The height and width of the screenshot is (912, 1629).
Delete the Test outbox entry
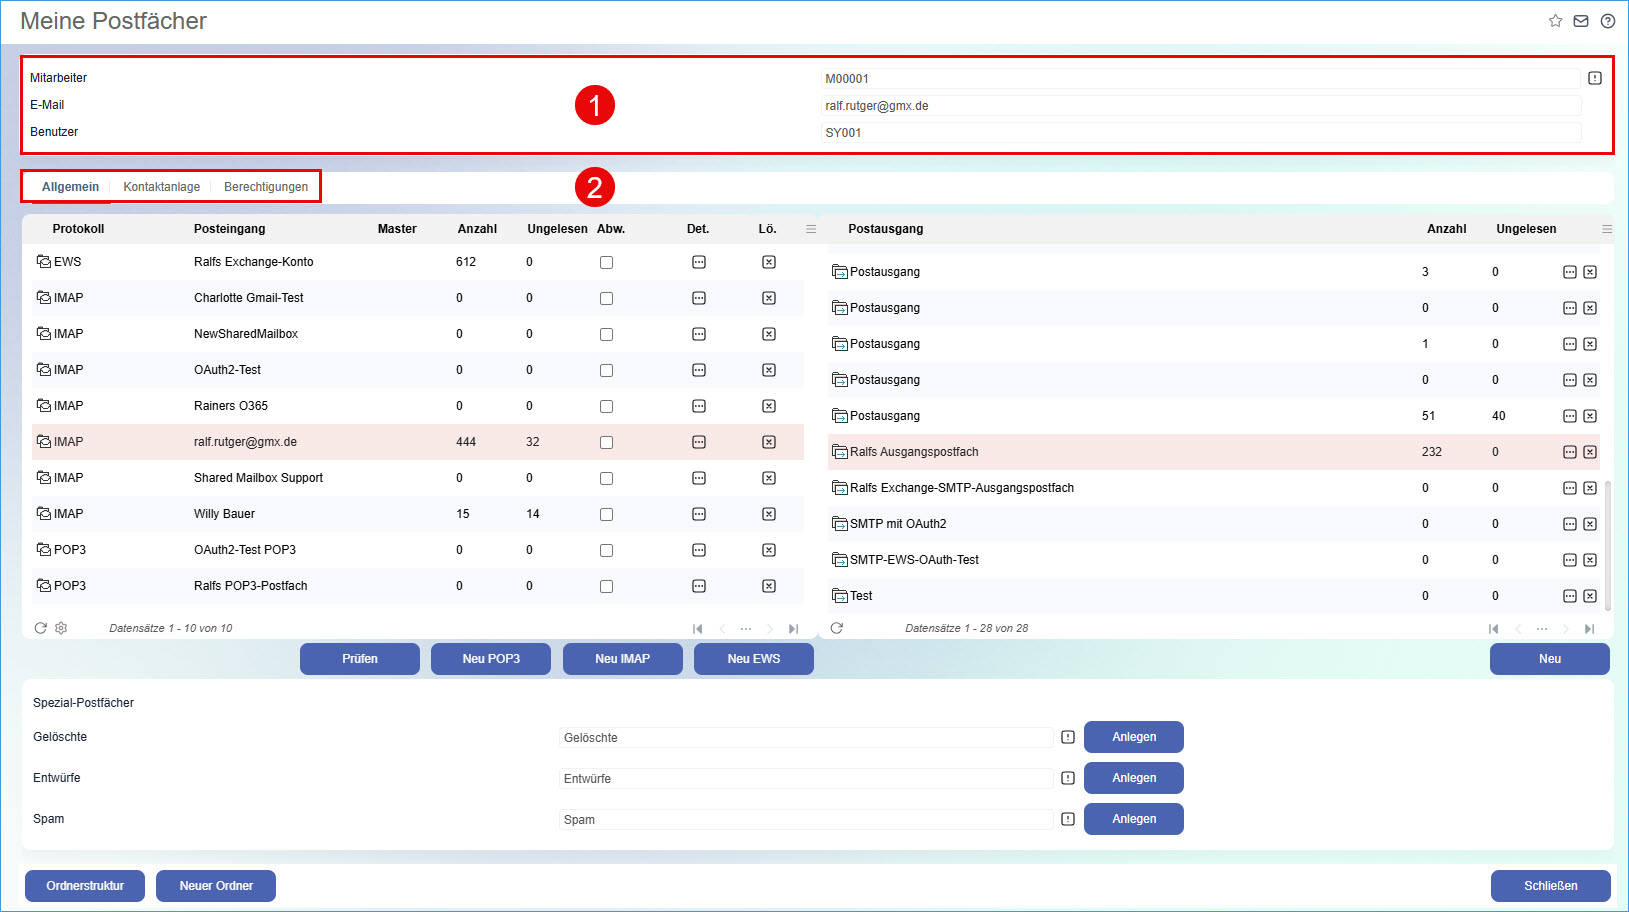pyautogui.click(x=1590, y=596)
